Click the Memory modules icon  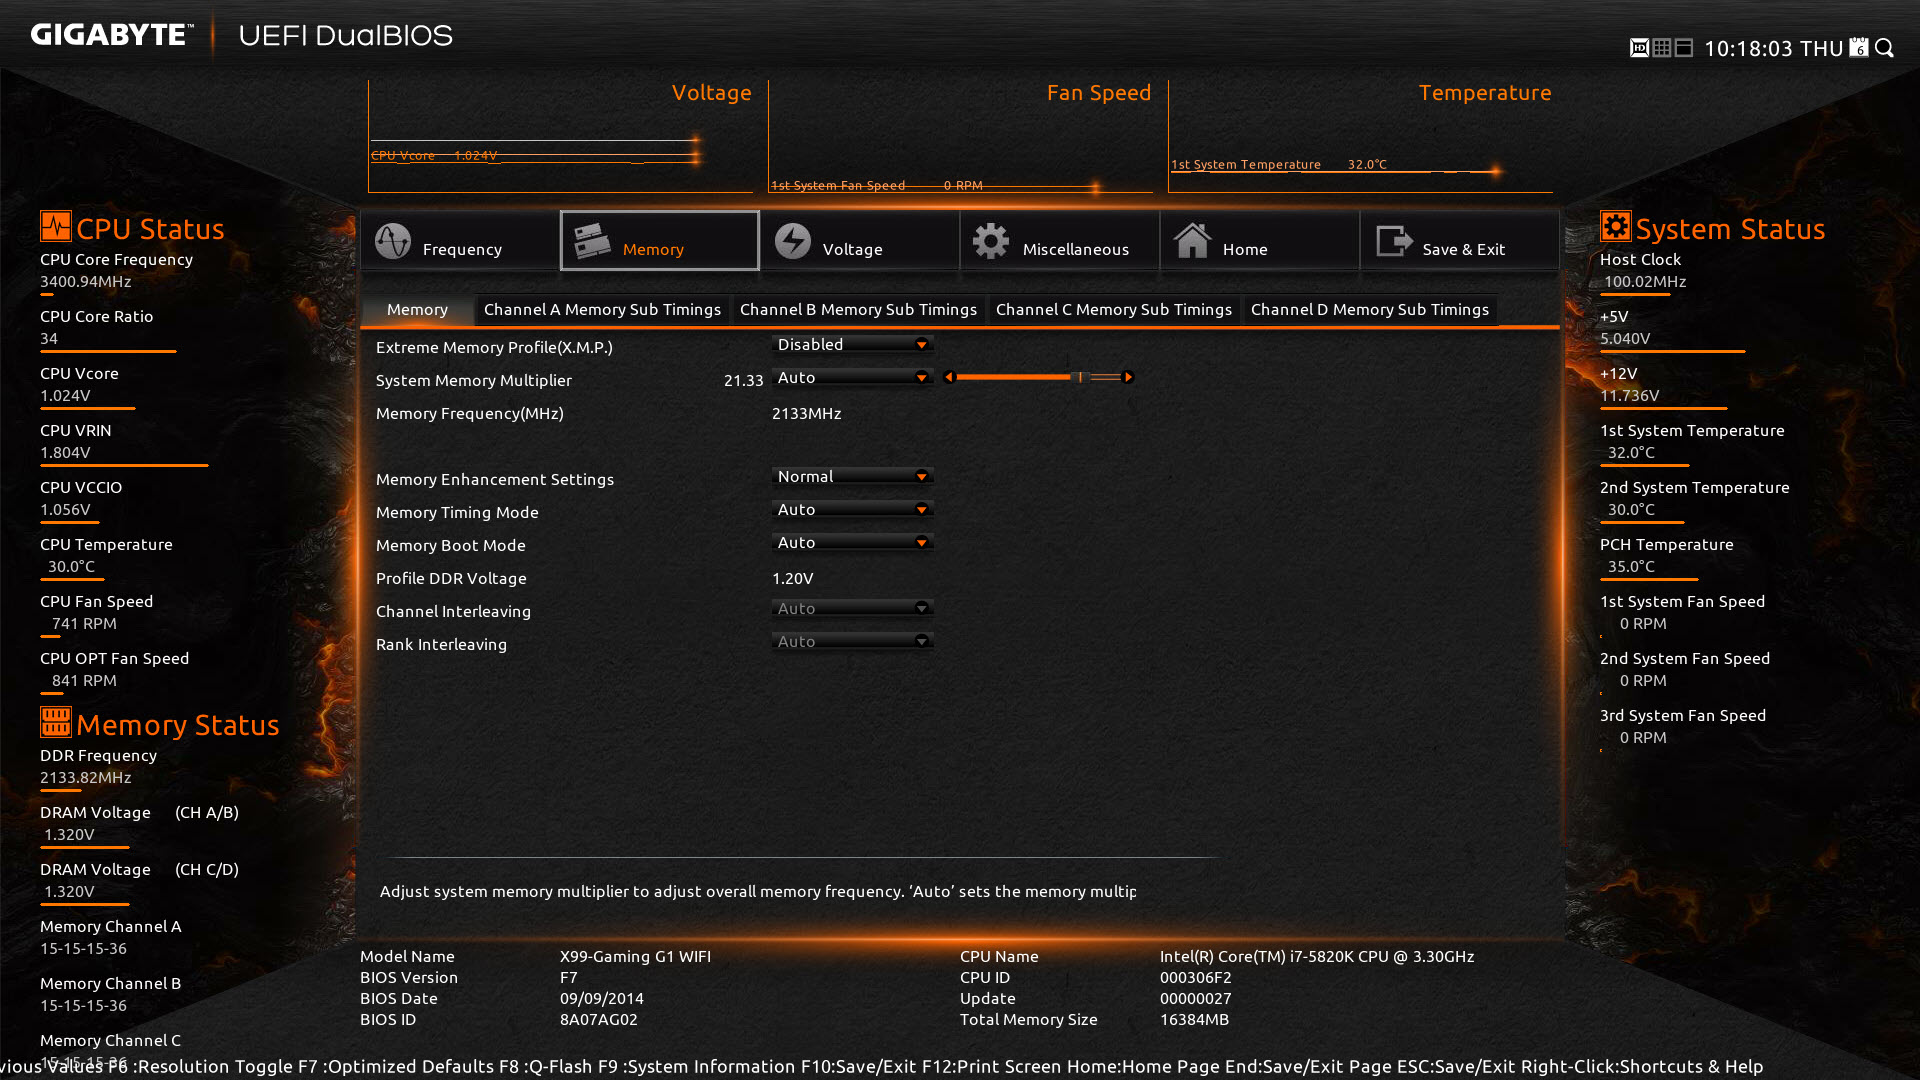tap(592, 241)
